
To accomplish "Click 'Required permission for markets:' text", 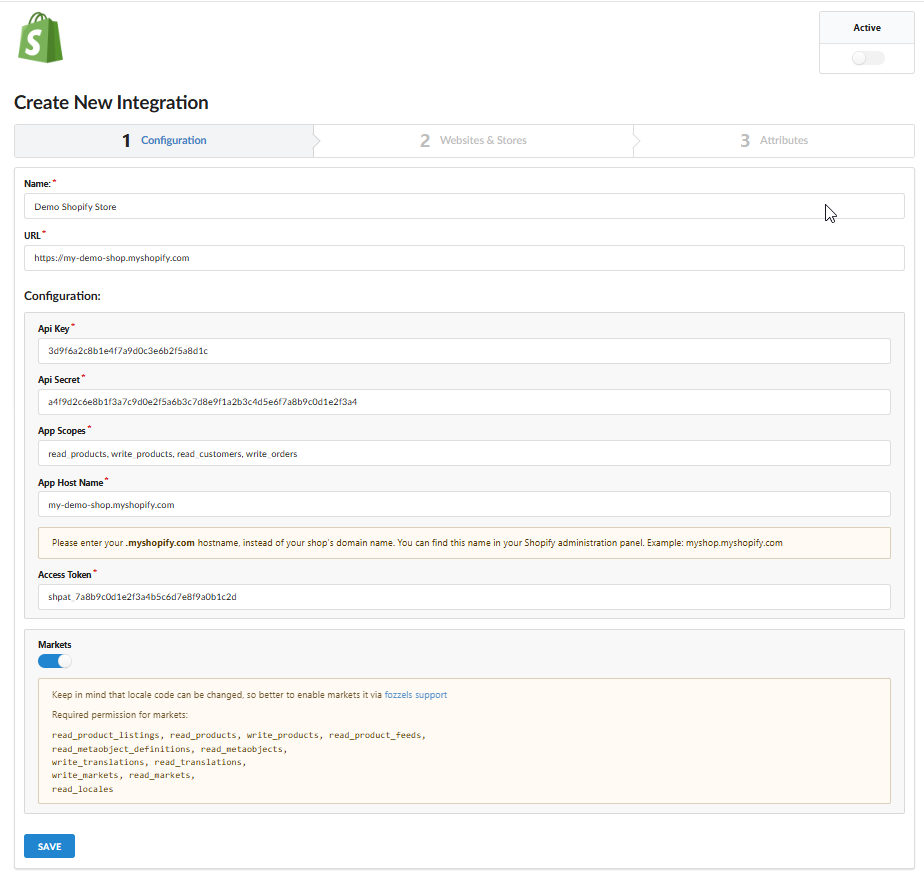I will [x=120, y=715].
